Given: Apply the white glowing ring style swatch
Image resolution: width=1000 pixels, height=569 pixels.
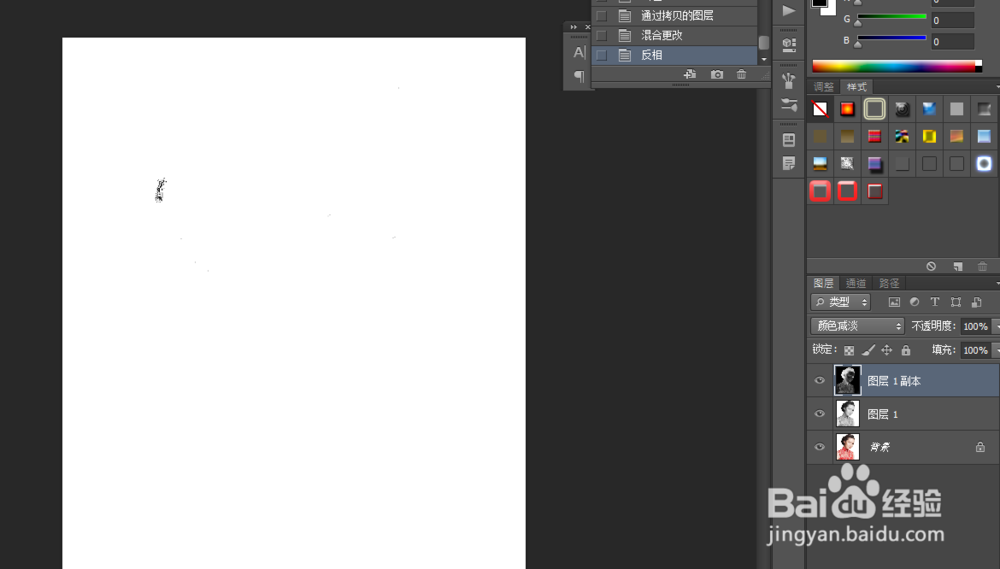Looking at the screenshot, I should [984, 163].
